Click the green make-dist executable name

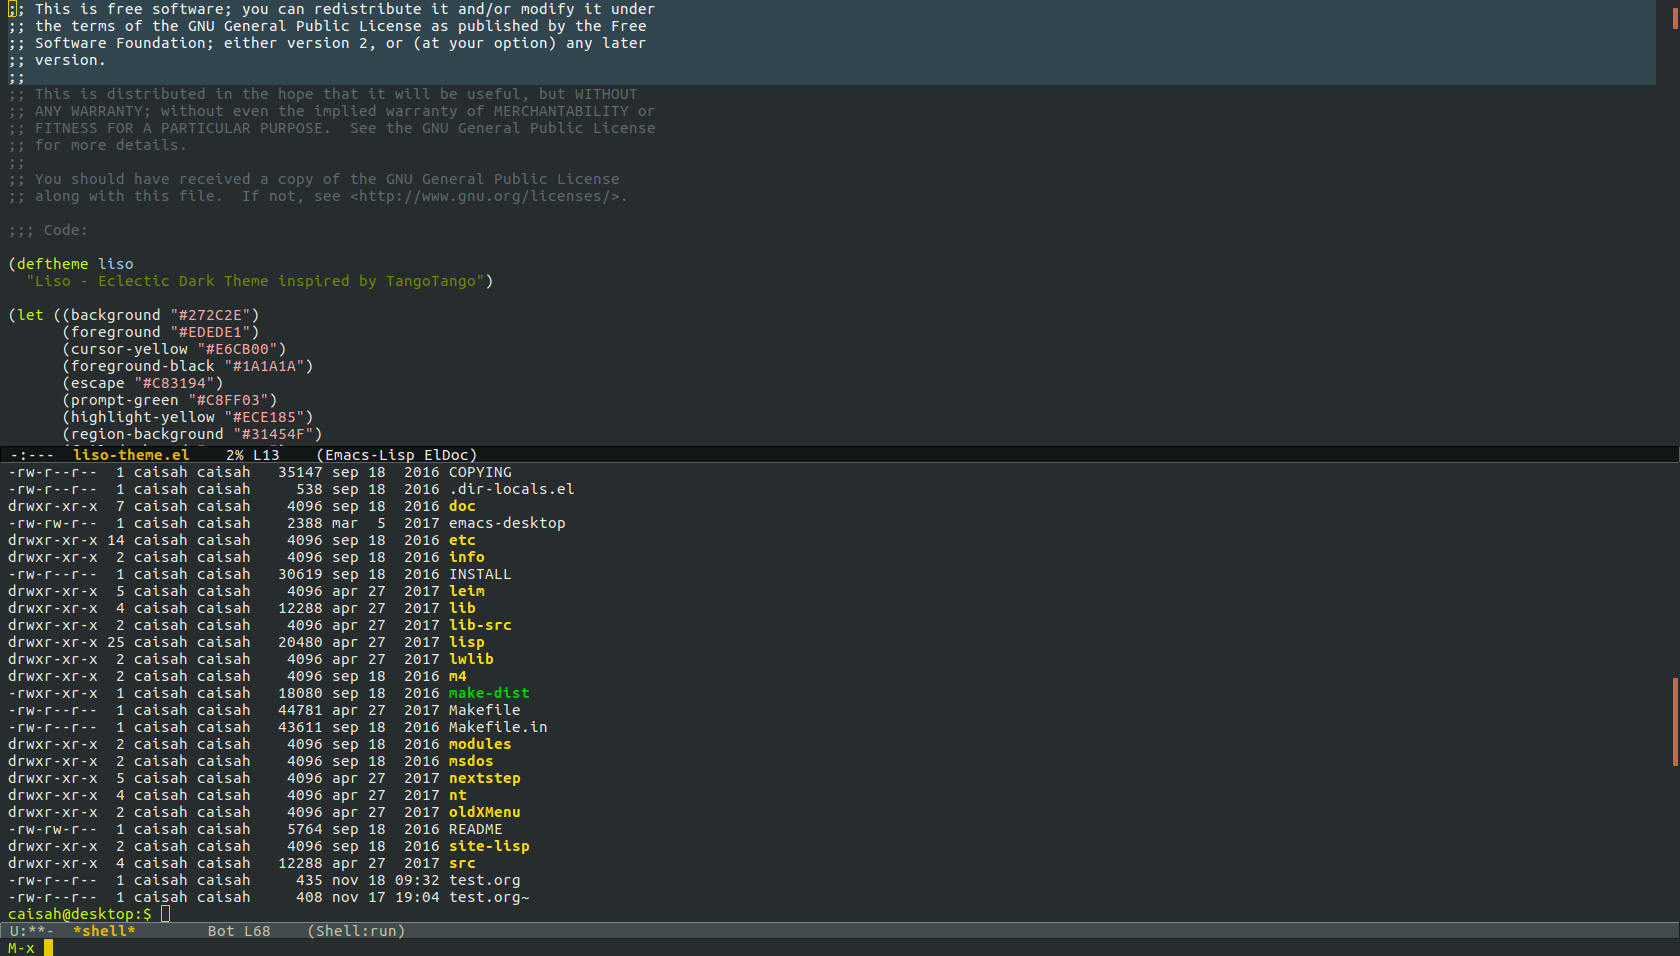coord(489,693)
